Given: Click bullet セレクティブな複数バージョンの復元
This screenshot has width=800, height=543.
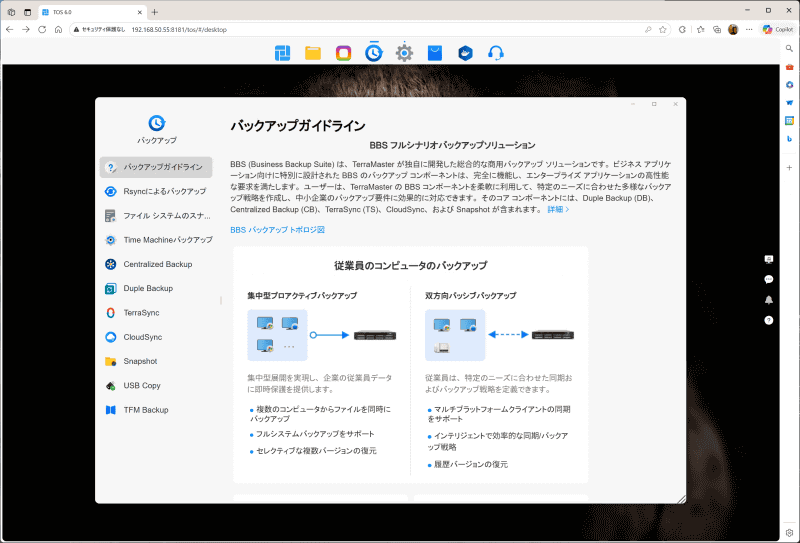Looking at the screenshot, I should [x=316, y=451].
